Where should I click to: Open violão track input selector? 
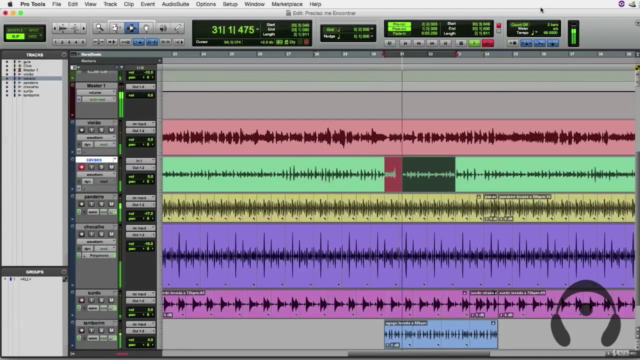(140, 124)
